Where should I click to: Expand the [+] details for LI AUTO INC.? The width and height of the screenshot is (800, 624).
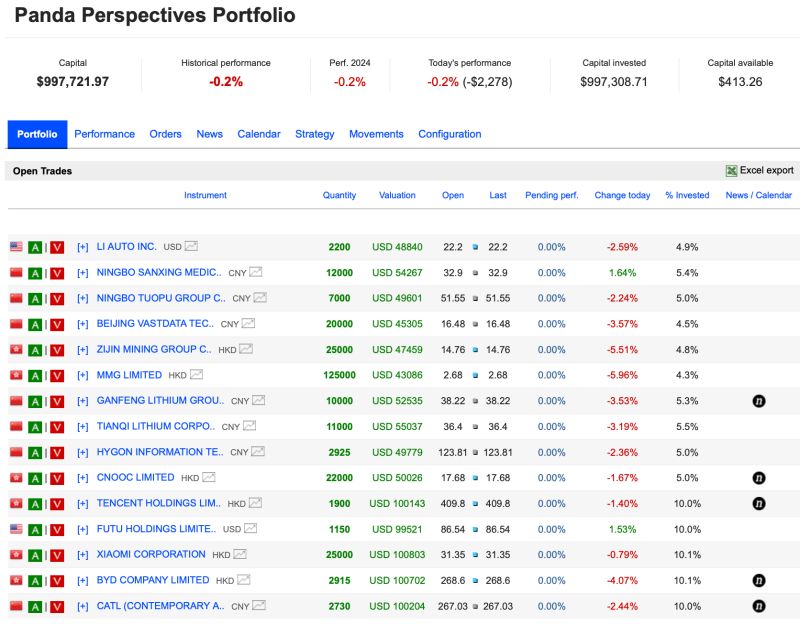[83, 247]
